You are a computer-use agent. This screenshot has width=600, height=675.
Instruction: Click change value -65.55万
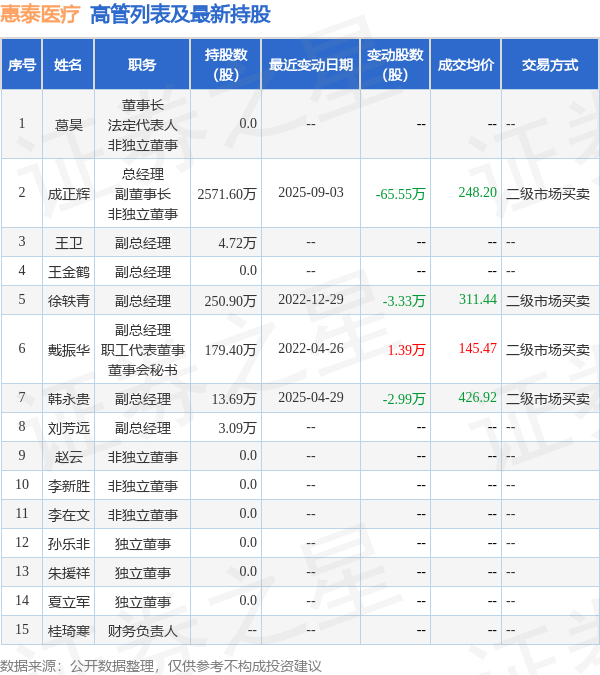pos(400,194)
